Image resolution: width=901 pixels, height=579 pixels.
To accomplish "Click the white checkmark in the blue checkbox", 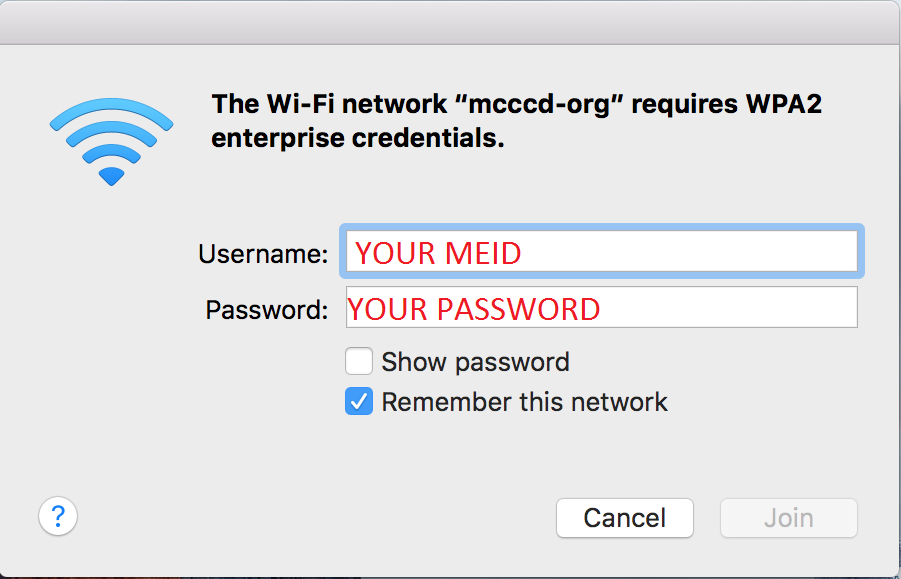I will (x=359, y=402).
